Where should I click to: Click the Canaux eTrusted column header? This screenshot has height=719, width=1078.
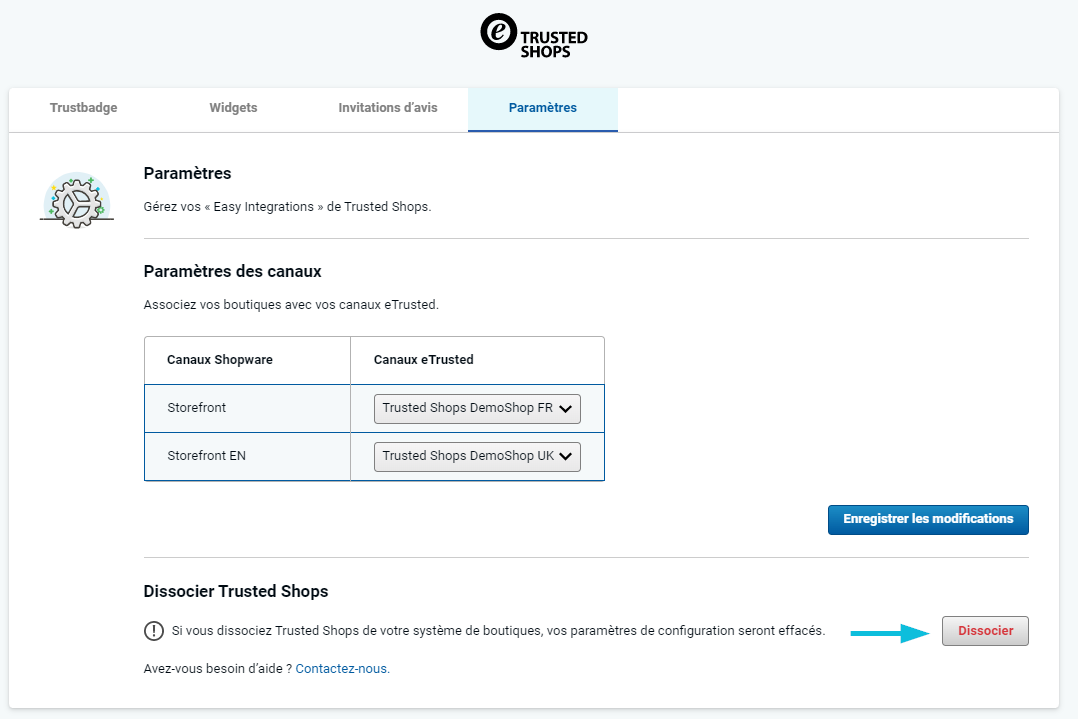pos(423,360)
